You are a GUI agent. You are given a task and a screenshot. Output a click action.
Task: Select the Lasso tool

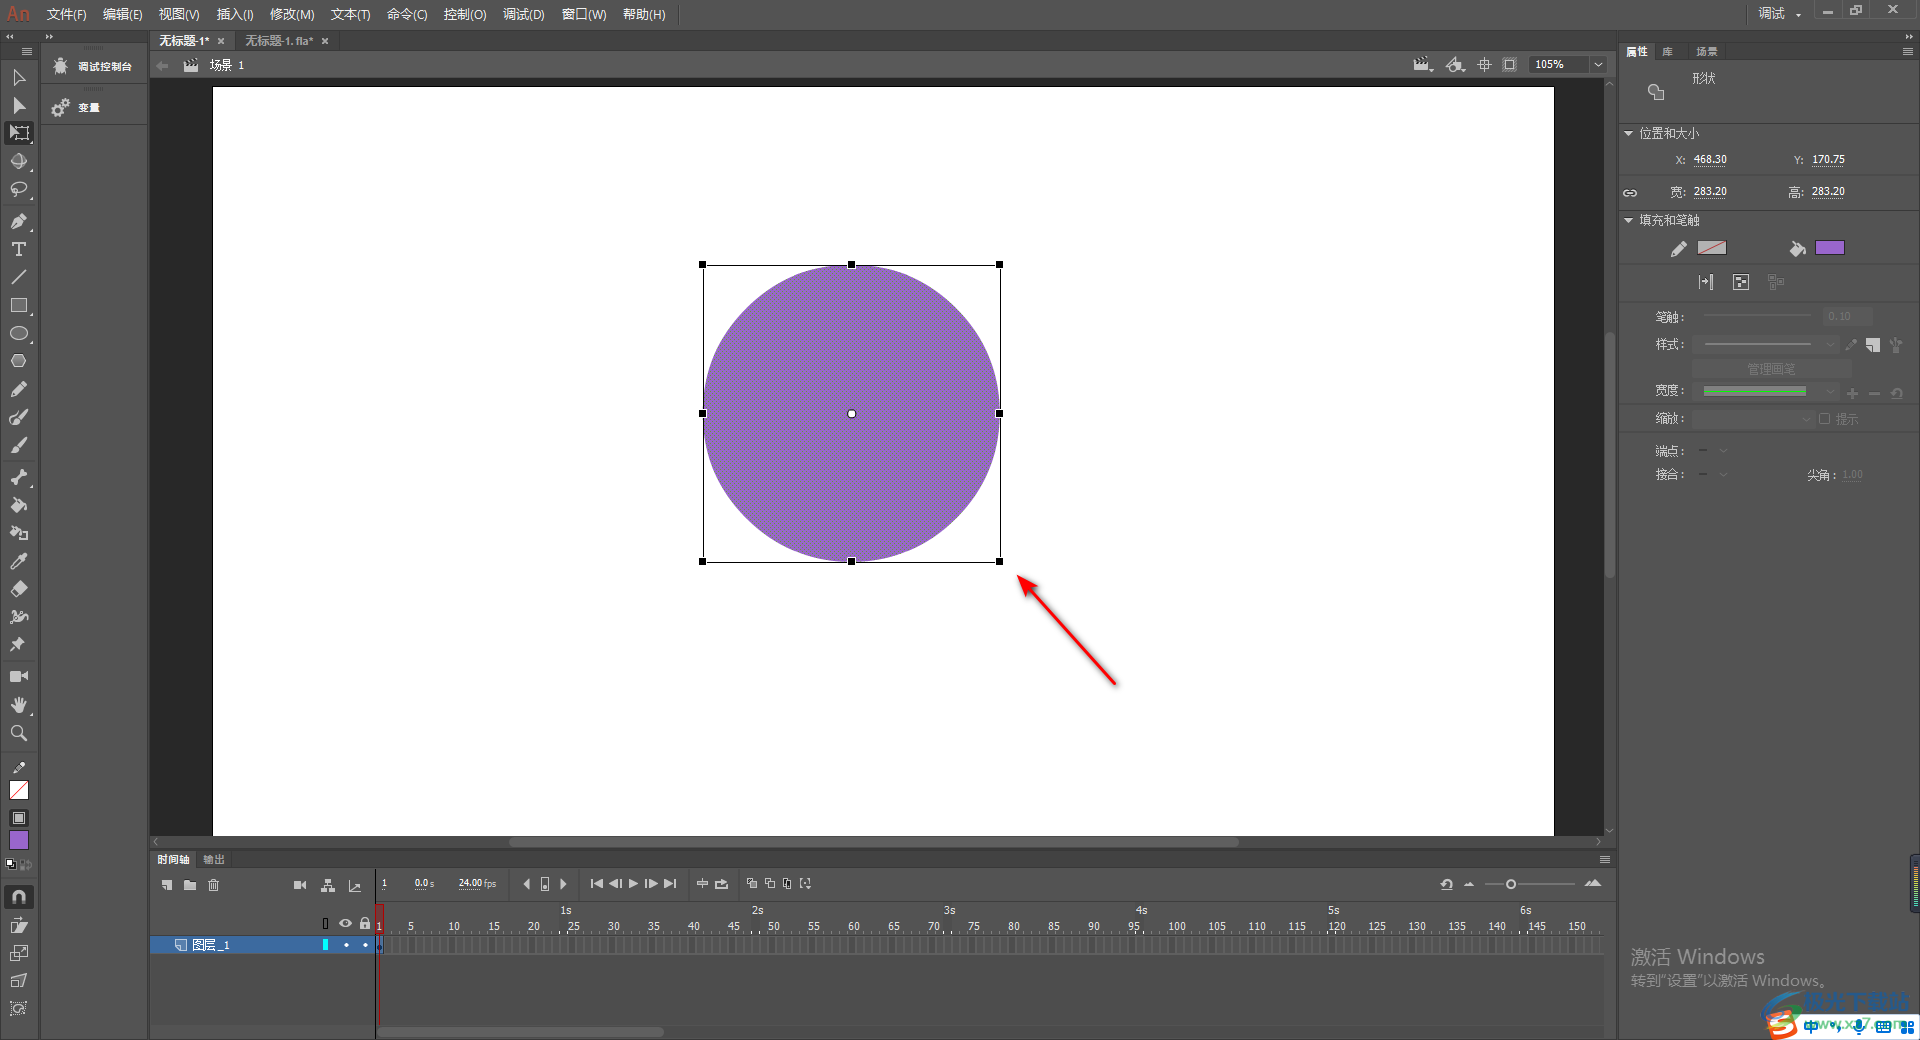pyautogui.click(x=19, y=189)
